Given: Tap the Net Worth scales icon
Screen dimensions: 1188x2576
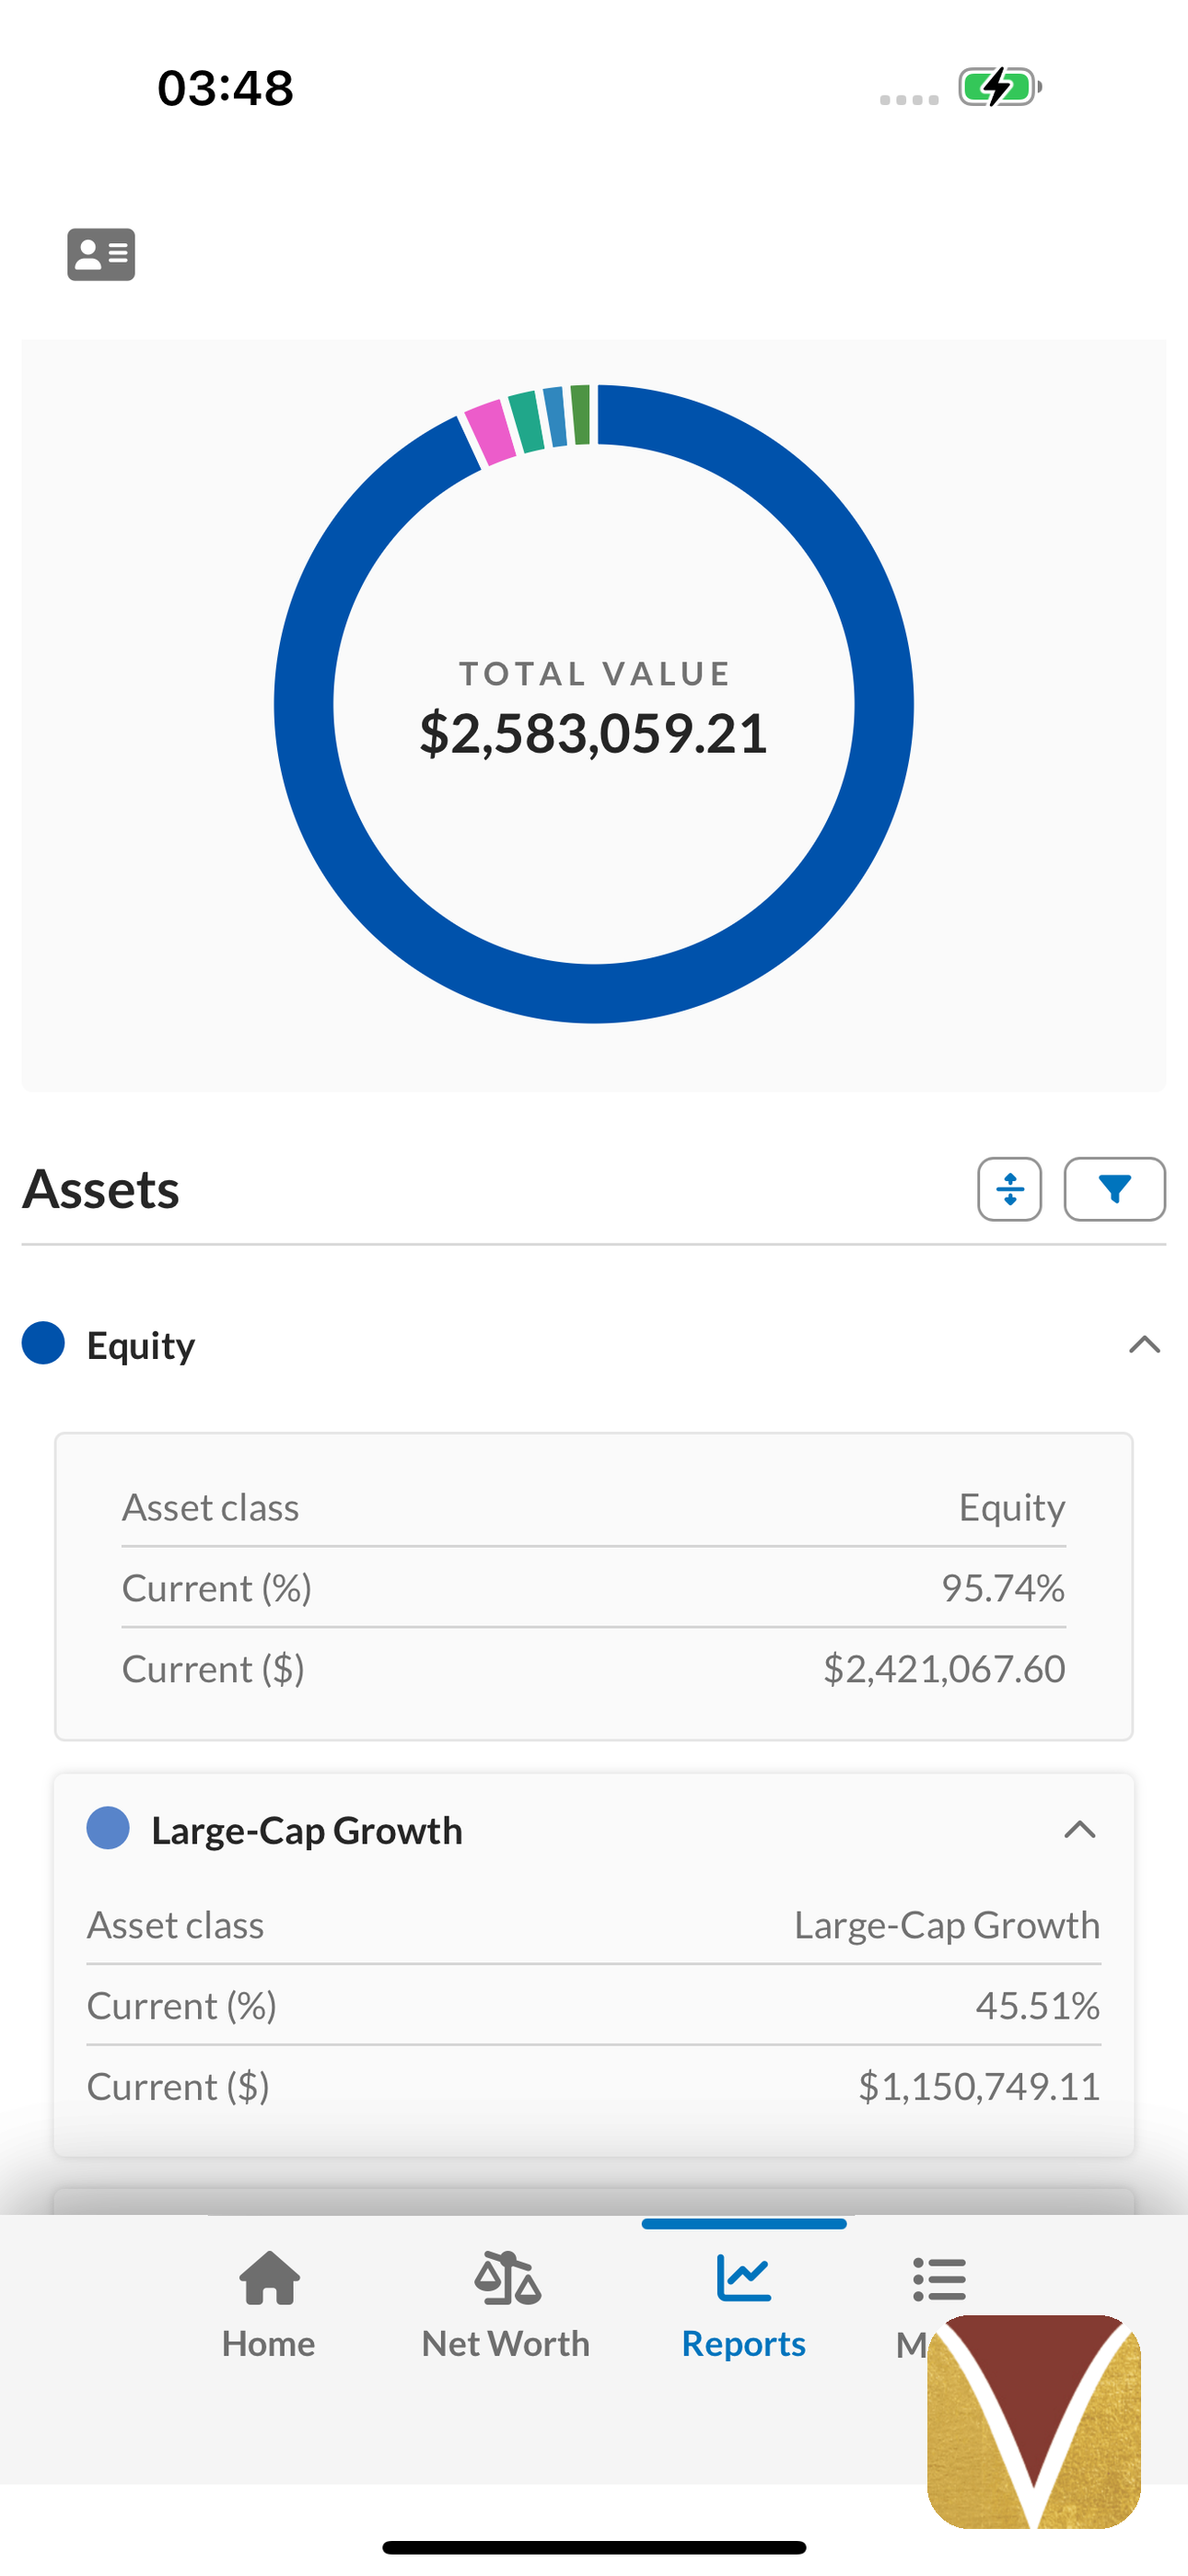Looking at the screenshot, I should pos(507,2277).
